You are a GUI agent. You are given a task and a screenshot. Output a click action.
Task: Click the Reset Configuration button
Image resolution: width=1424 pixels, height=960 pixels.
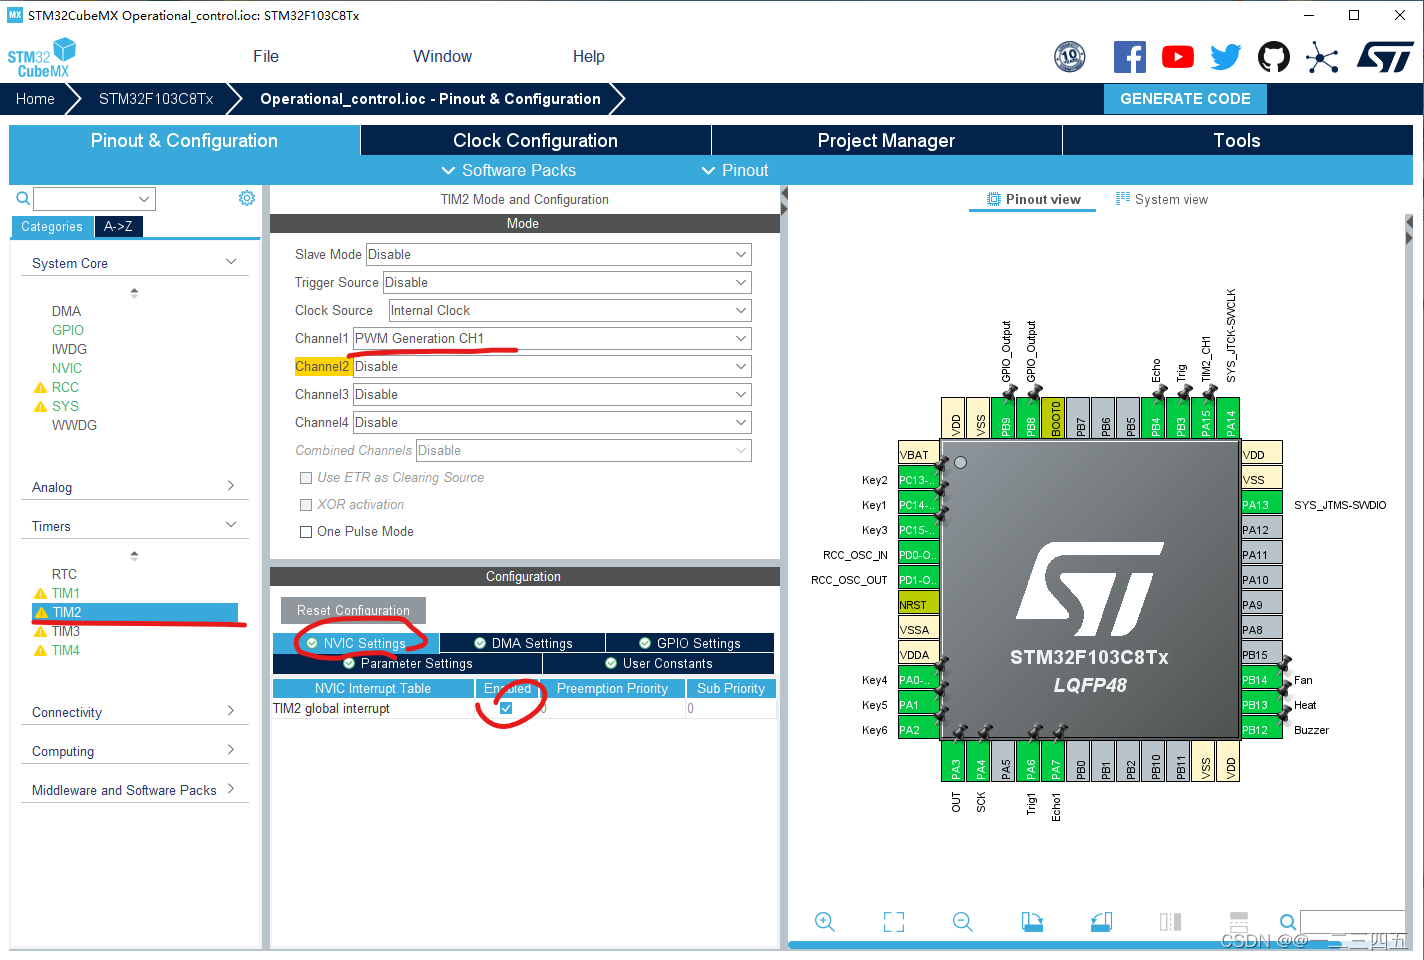(x=353, y=610)
